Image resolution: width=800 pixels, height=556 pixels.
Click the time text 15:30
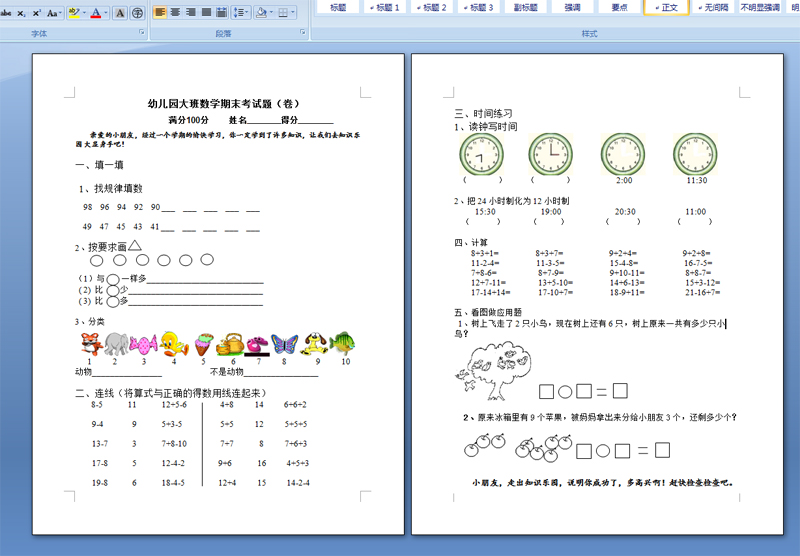pyautogui.click(x=485, y=212)
